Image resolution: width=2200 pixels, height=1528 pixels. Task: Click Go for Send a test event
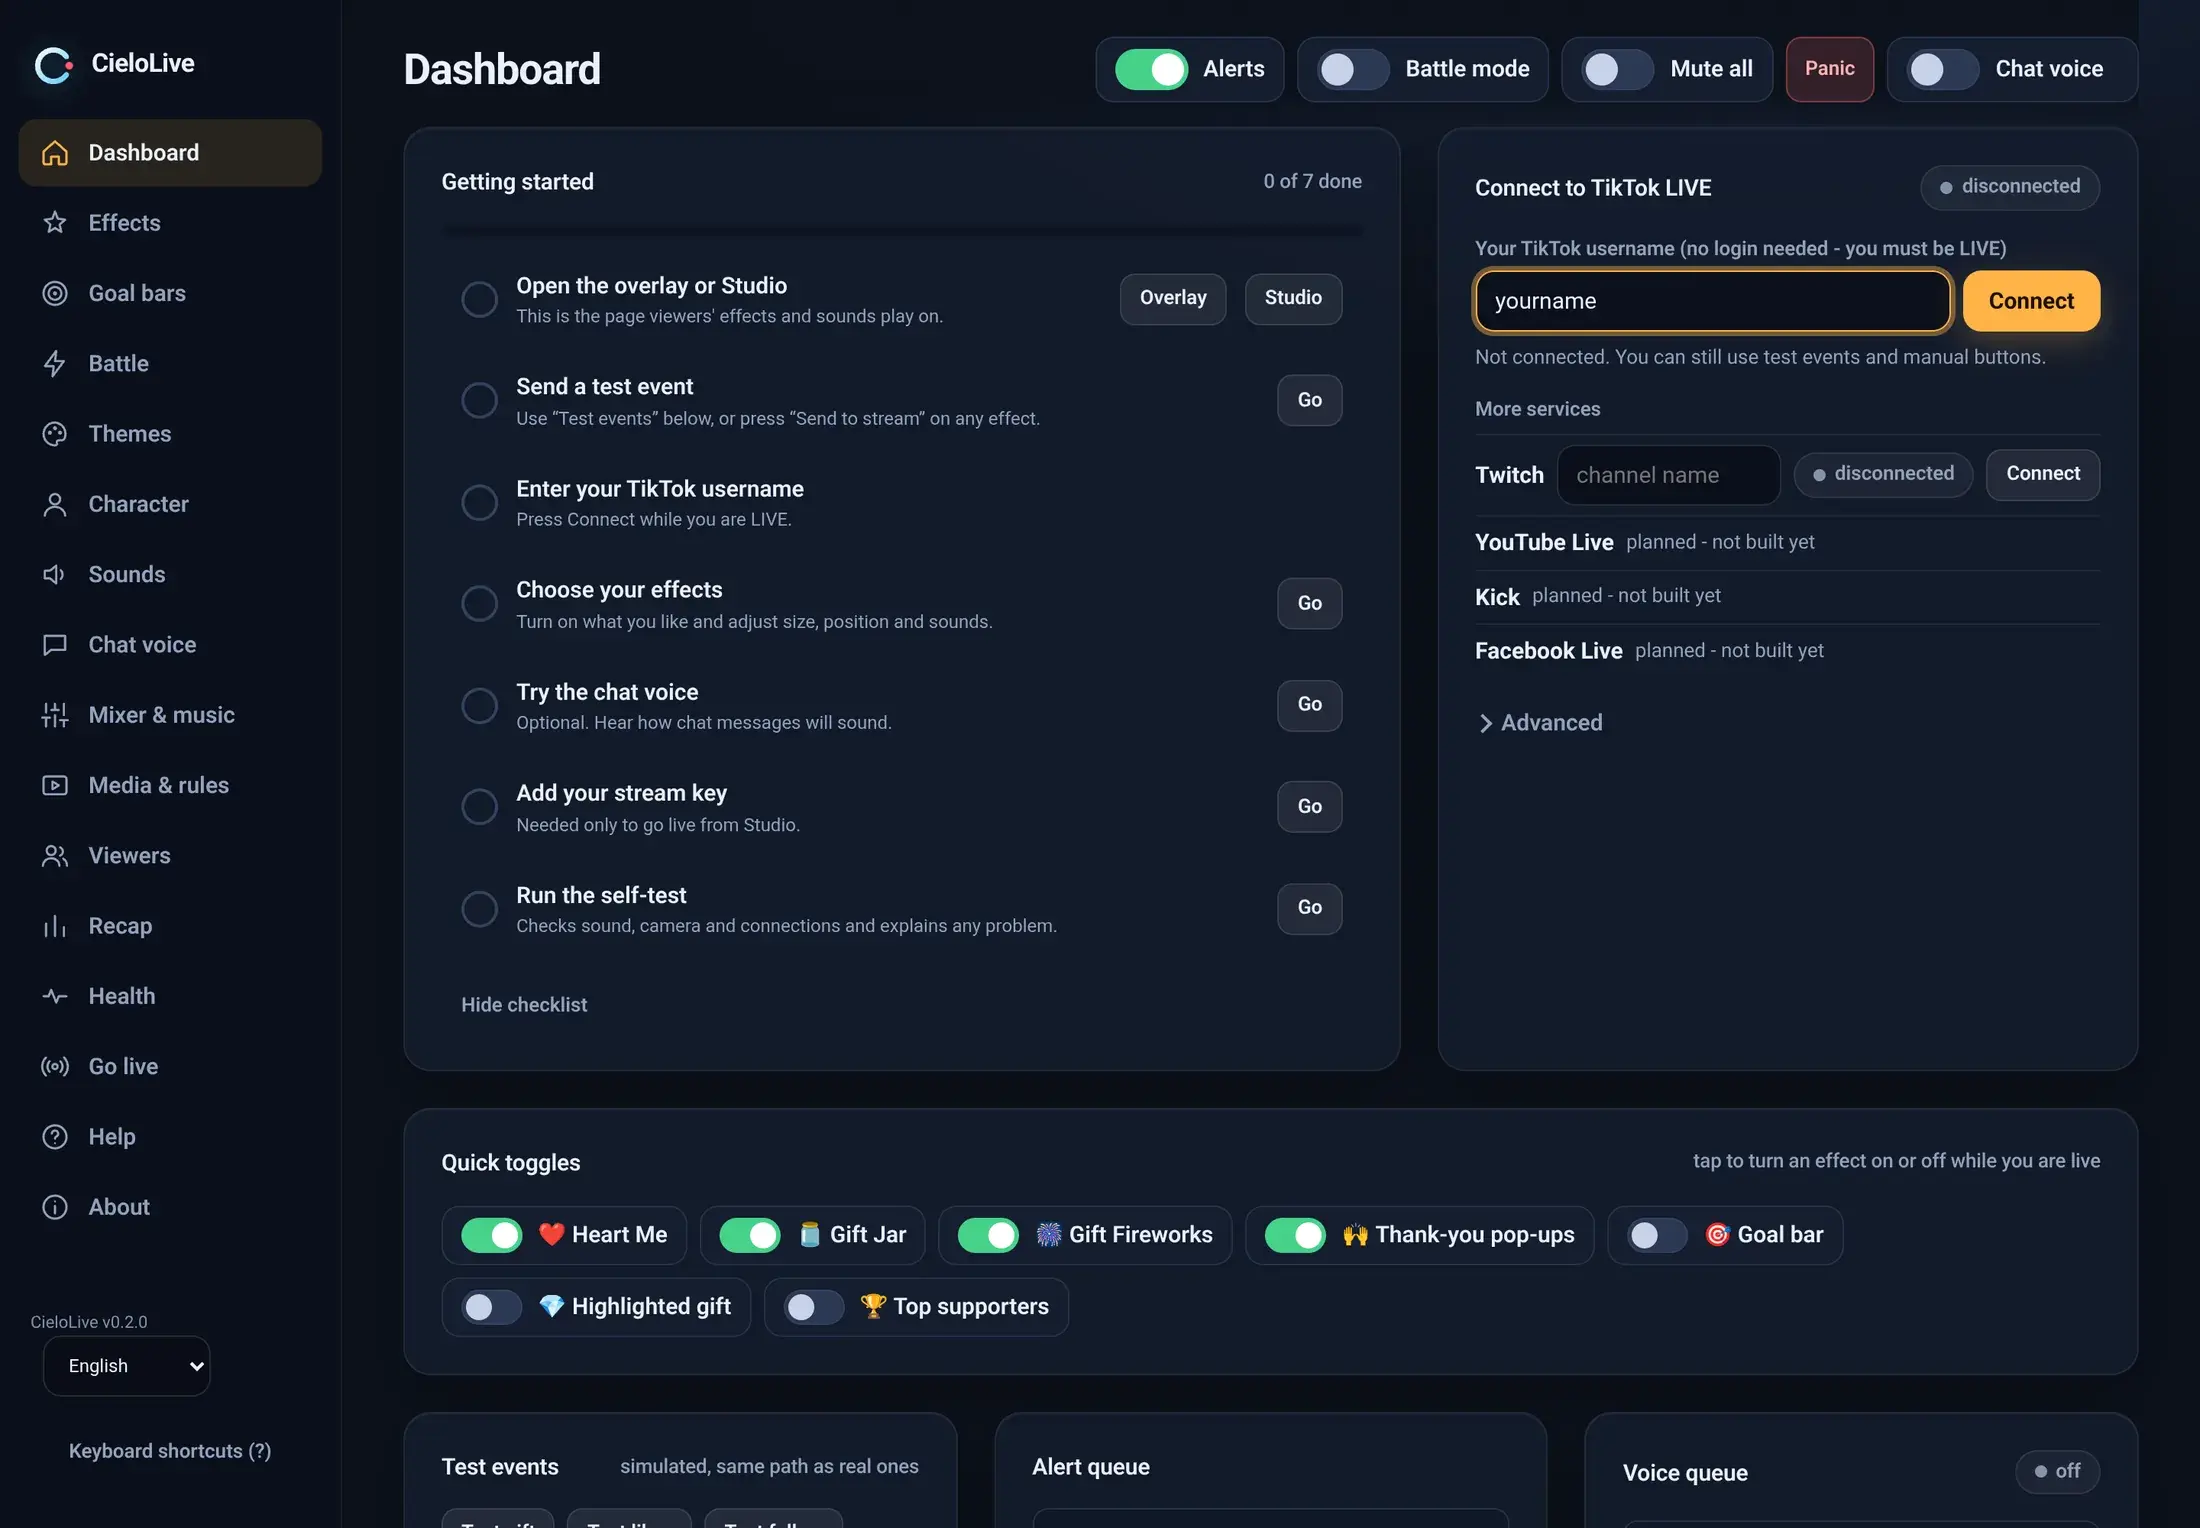[x=1309, y=400]
